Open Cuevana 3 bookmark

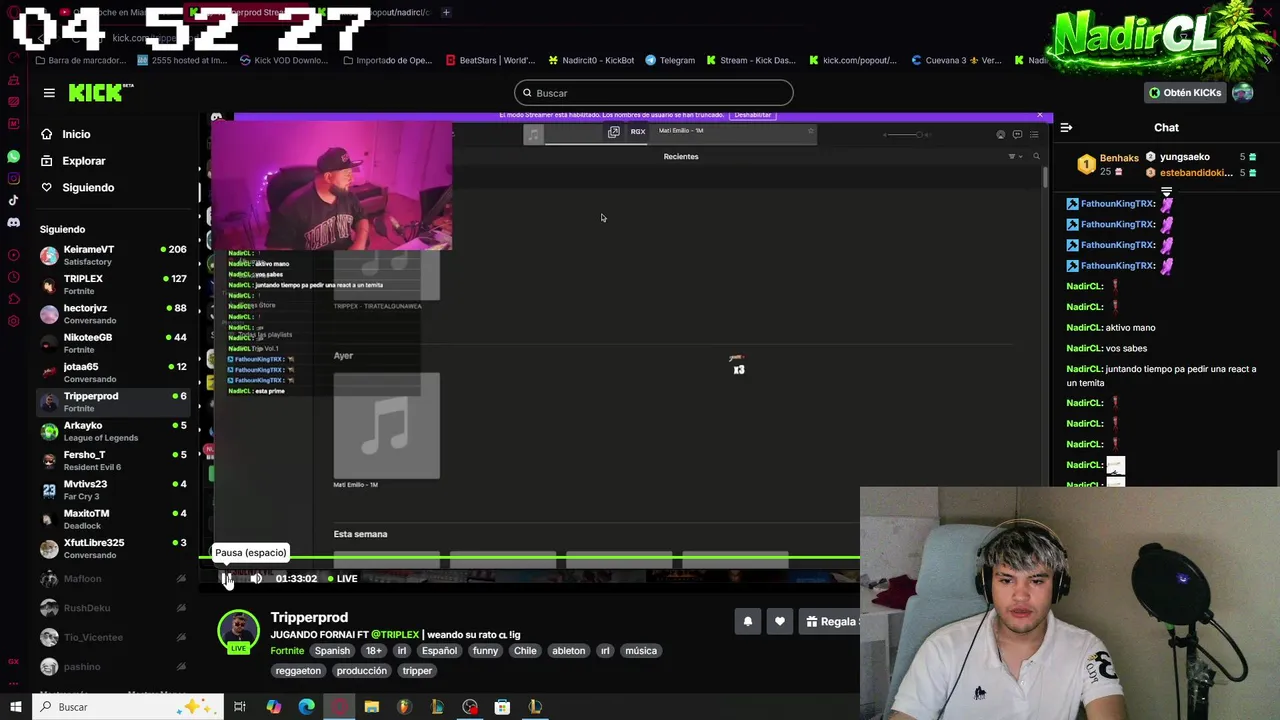tap(956, 60)
